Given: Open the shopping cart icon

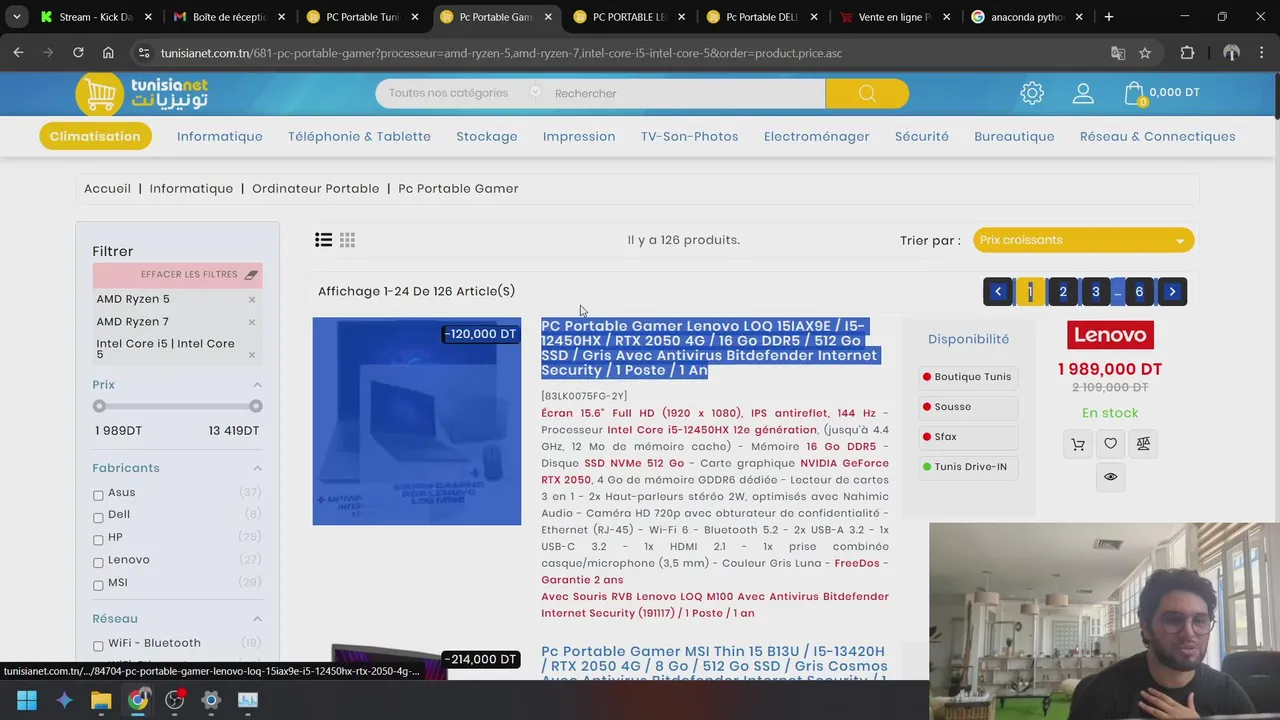Looking at the screenshot, I should point(1134,94).
